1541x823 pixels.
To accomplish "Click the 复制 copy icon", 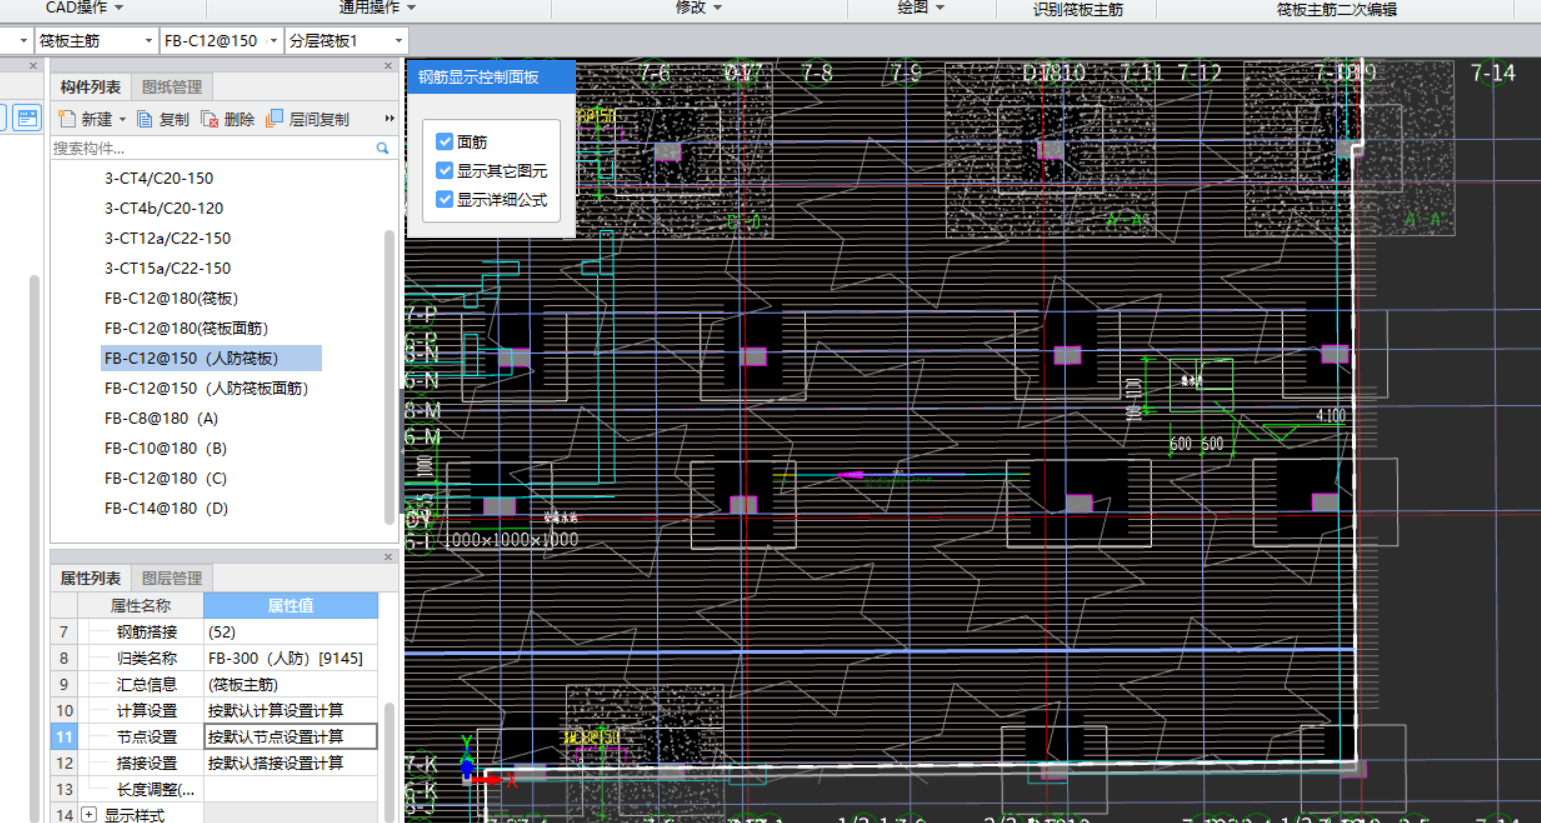I will click(x=145, y=119).
